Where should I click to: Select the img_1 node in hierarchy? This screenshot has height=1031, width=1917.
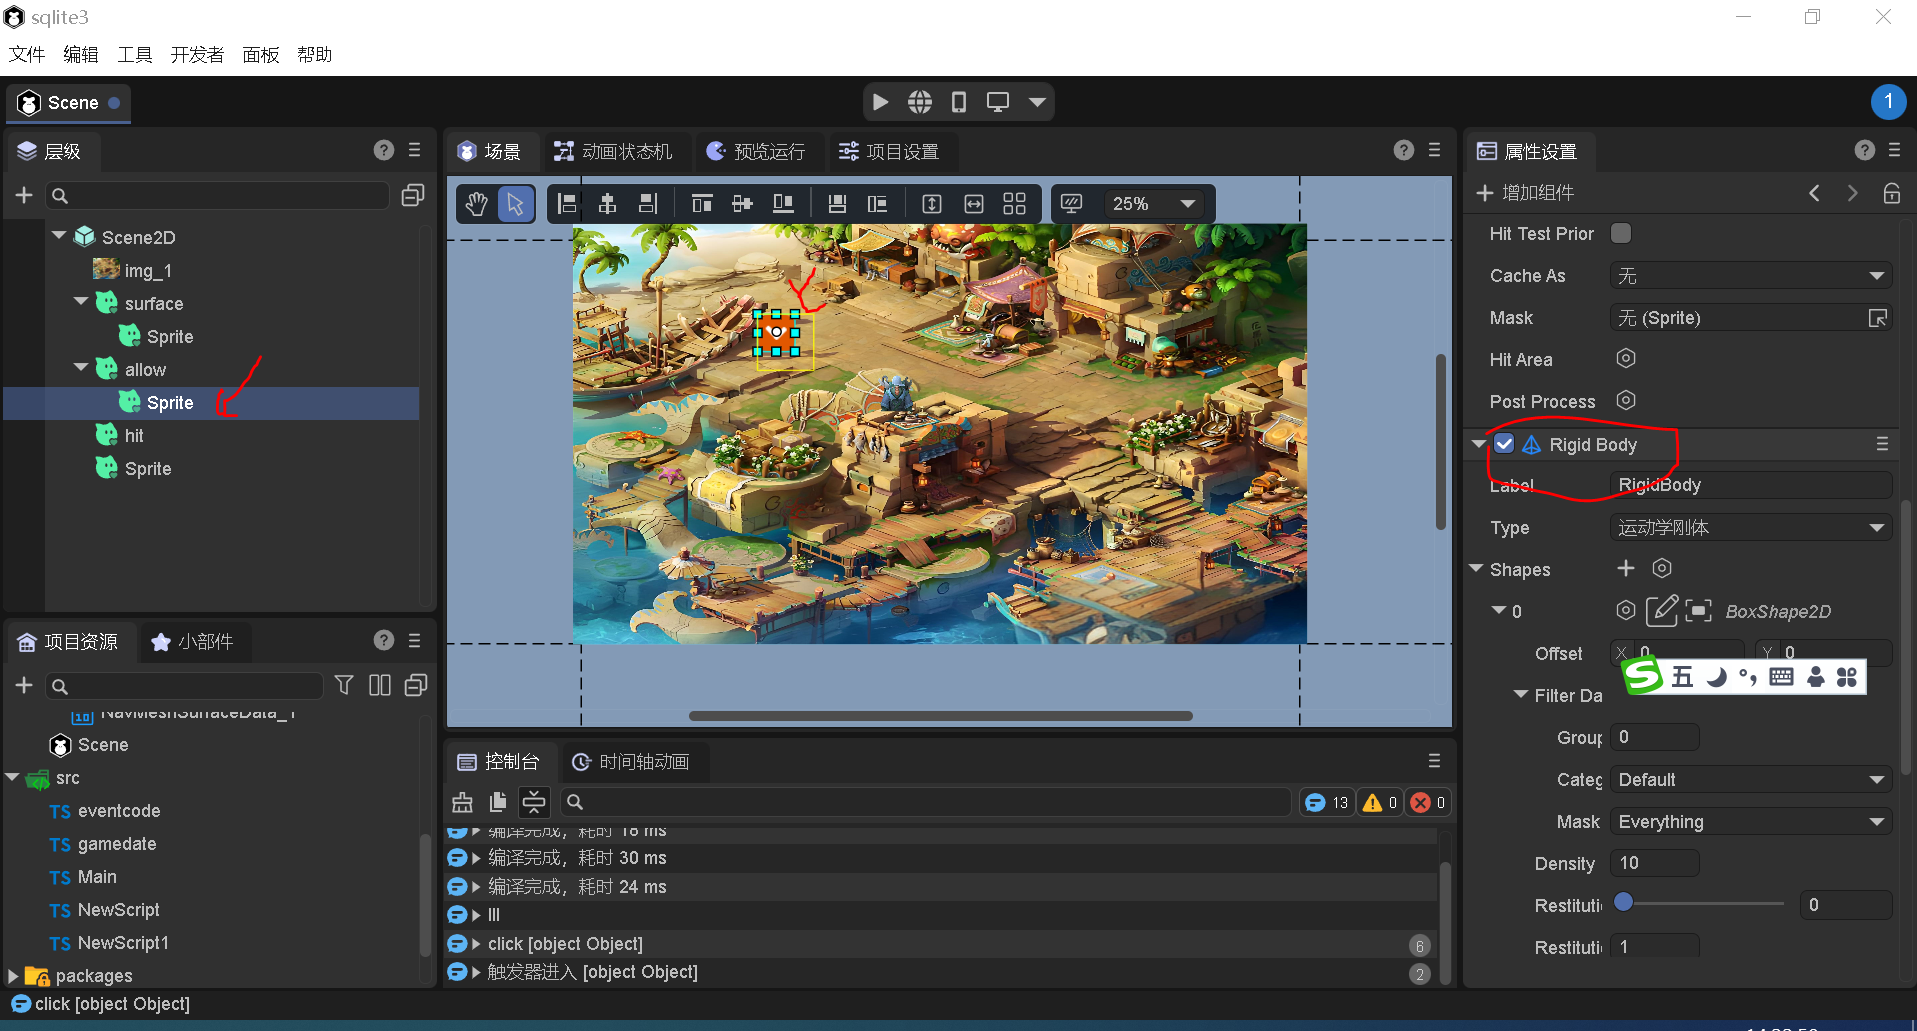click(x=148, y=271)
